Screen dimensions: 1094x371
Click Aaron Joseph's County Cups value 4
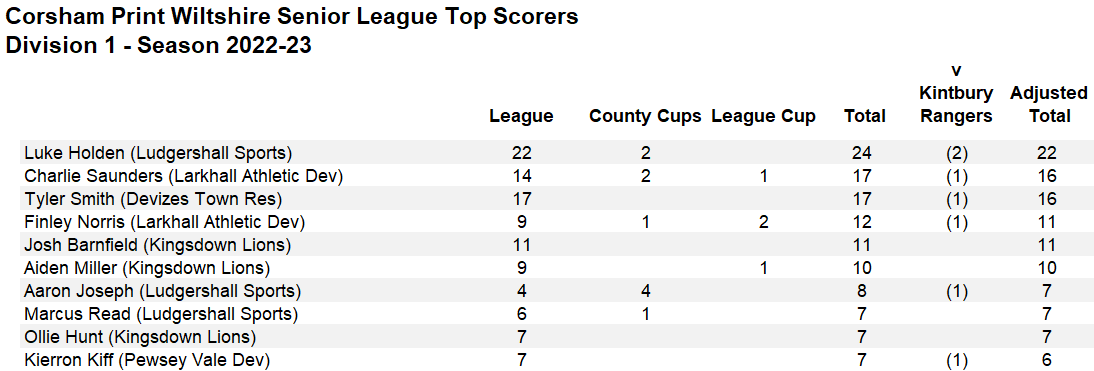pyautogui.click(x=645, y=291)
